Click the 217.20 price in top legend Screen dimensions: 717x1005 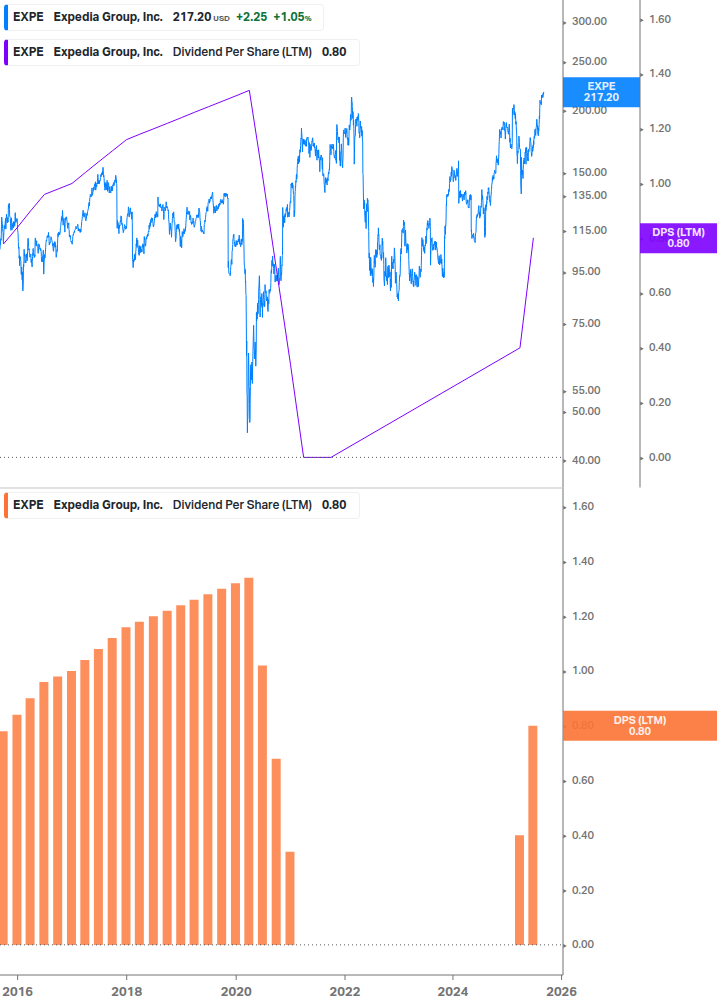pyautogui.click(x=192, y=17)
